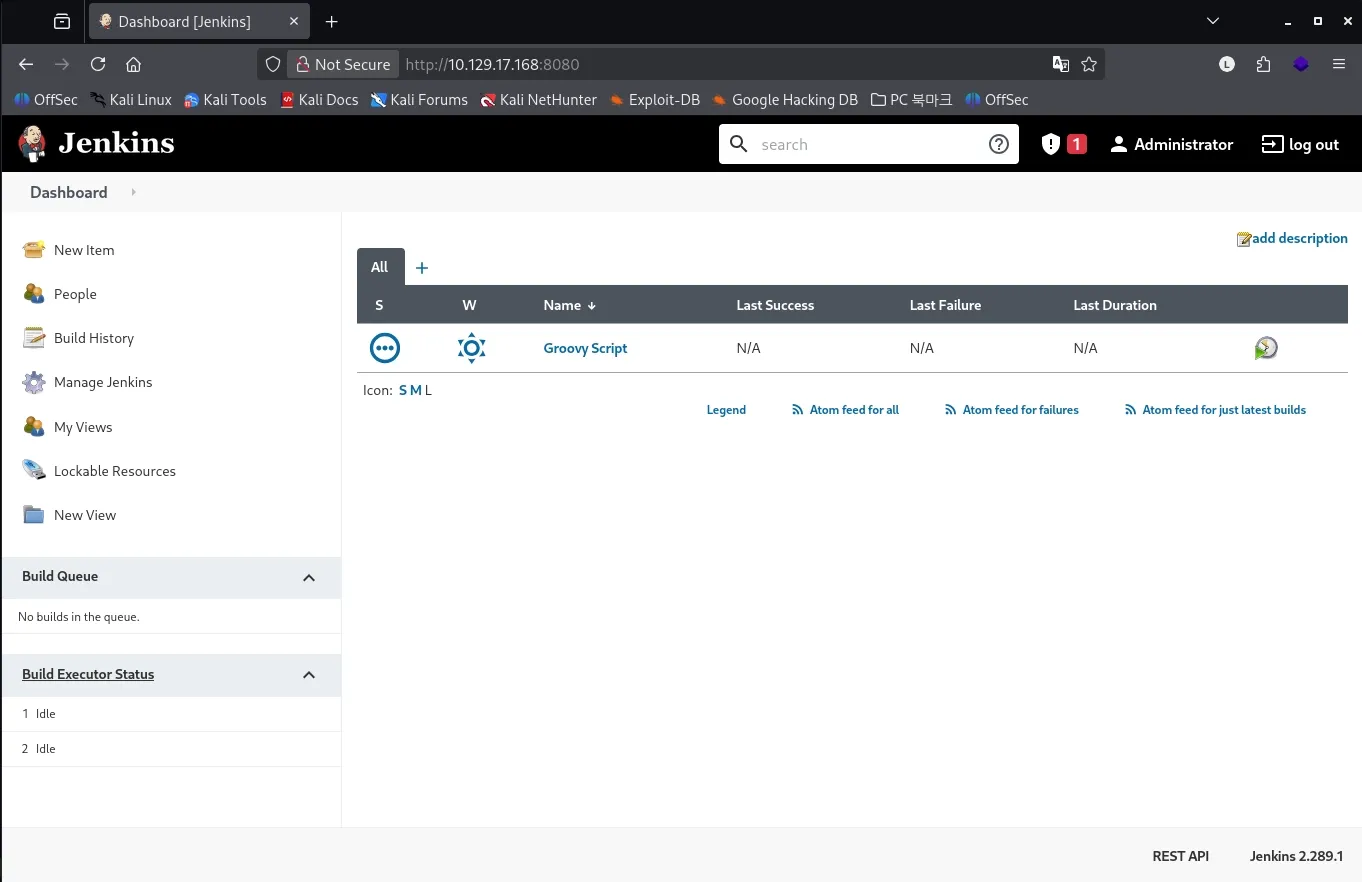Open the Legend link
Screen dimensions: 1362x882
726,410
